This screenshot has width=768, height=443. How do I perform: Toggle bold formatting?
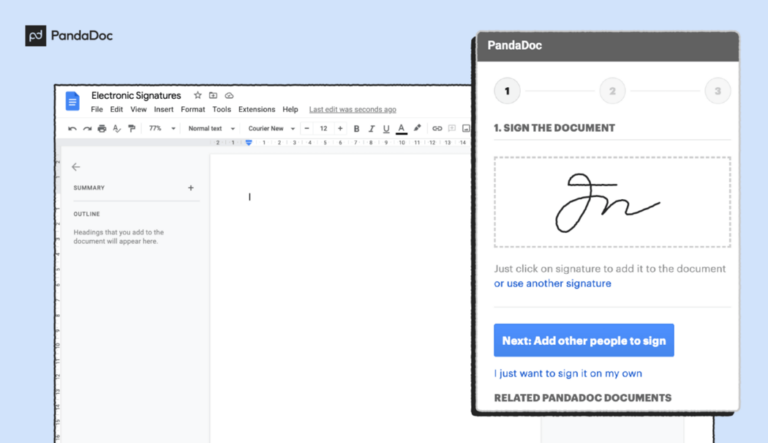[x=357, y=128]
